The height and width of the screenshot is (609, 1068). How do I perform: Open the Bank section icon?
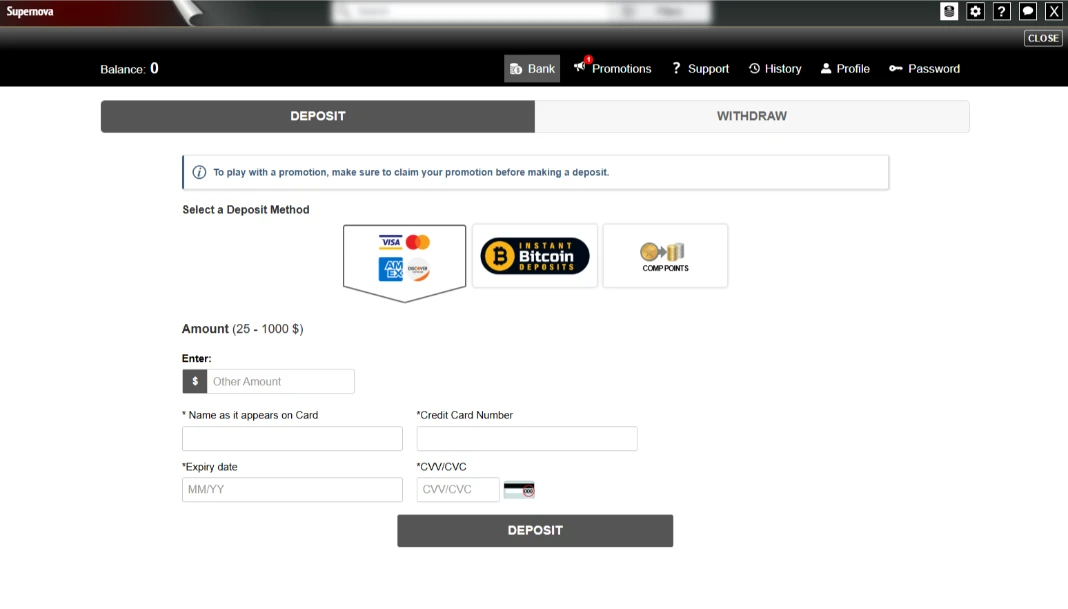[516, 68]
